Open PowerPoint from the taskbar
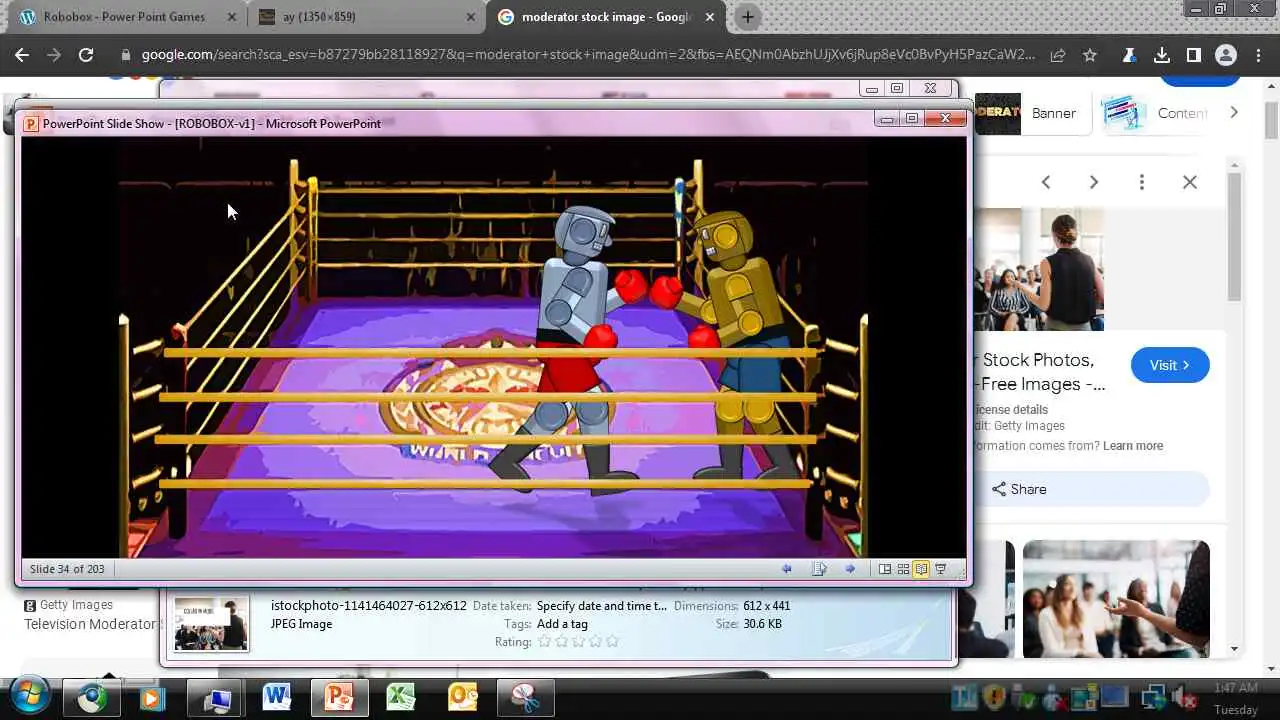 click(x=339, y=697)
